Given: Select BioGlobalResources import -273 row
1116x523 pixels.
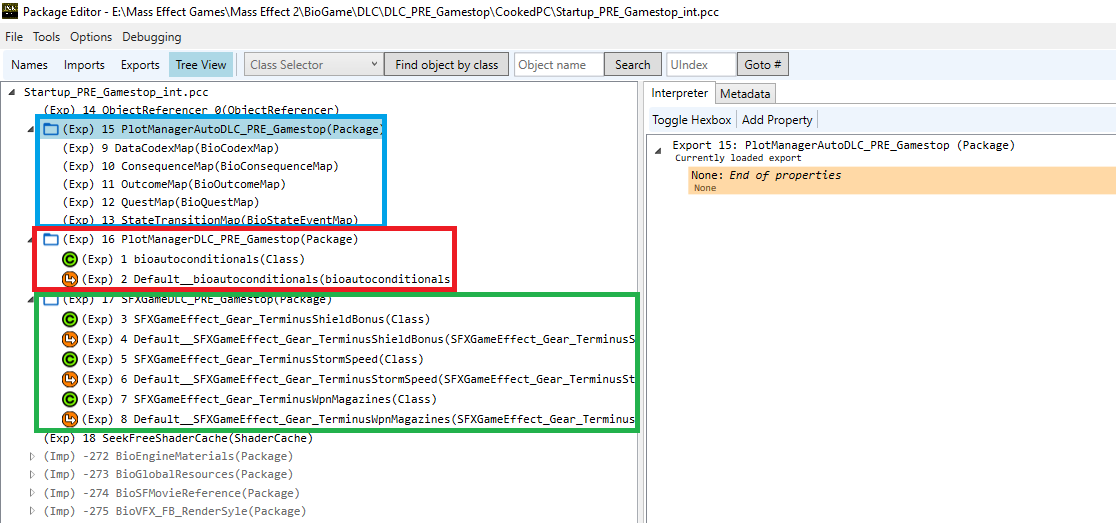Looking at the screenshot, I should coord(168,475).
